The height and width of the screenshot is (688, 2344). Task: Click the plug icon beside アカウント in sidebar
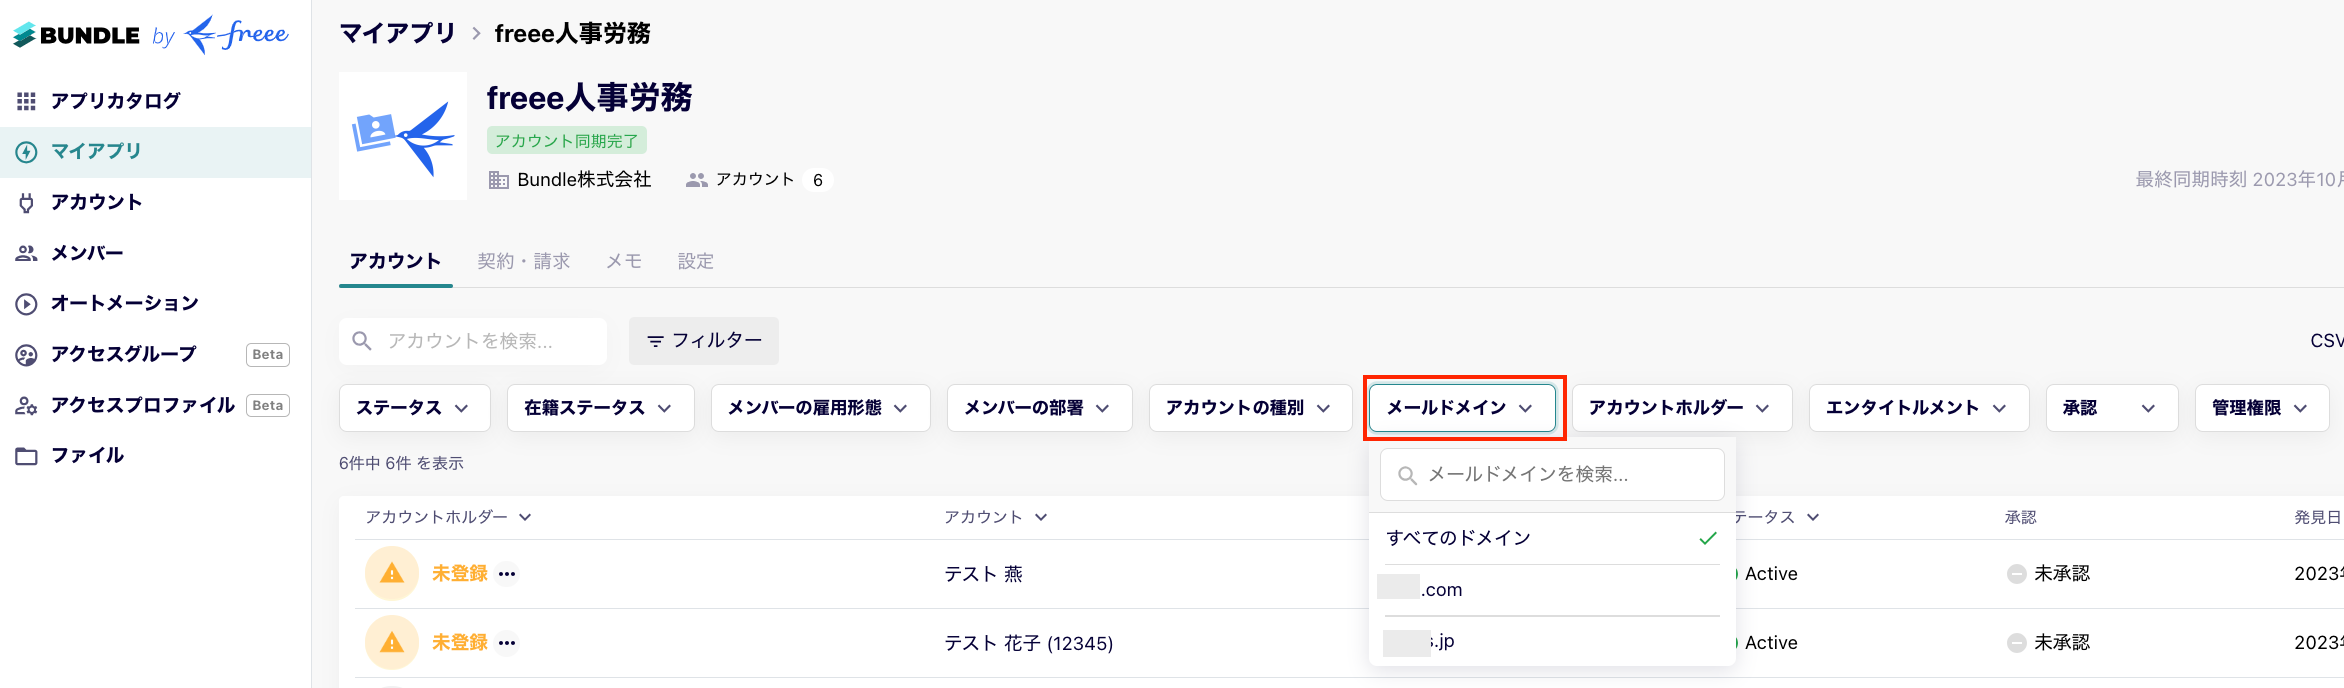tap(27, 203)
